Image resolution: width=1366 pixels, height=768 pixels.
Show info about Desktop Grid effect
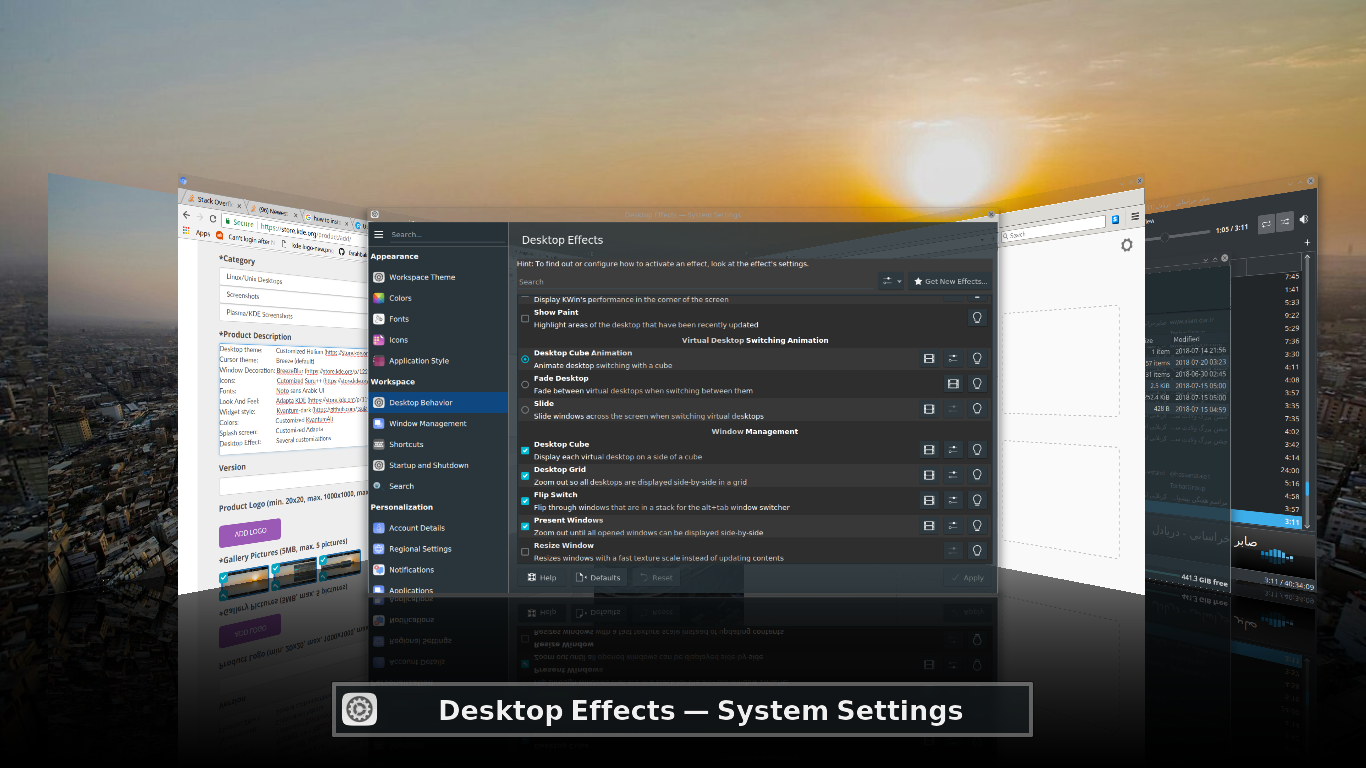point(977,475)
